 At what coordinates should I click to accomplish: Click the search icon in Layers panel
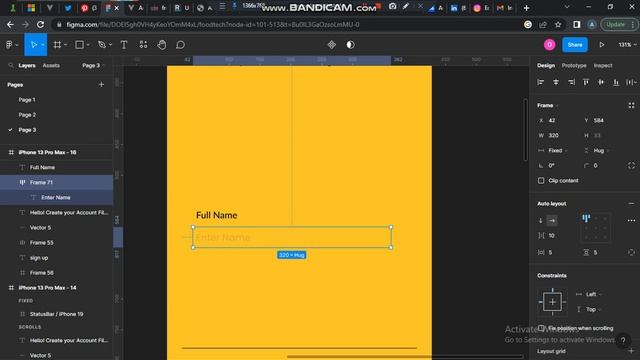(11, 65)
